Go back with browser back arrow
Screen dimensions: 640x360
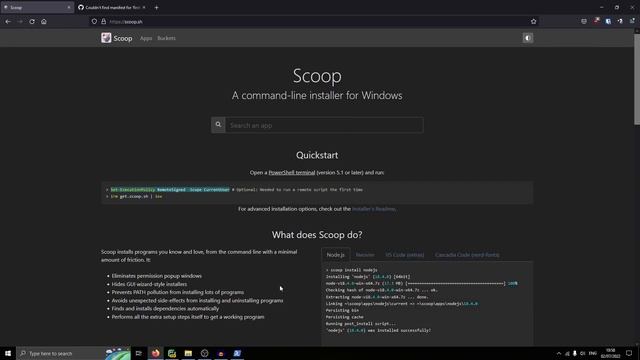(8, 22)
